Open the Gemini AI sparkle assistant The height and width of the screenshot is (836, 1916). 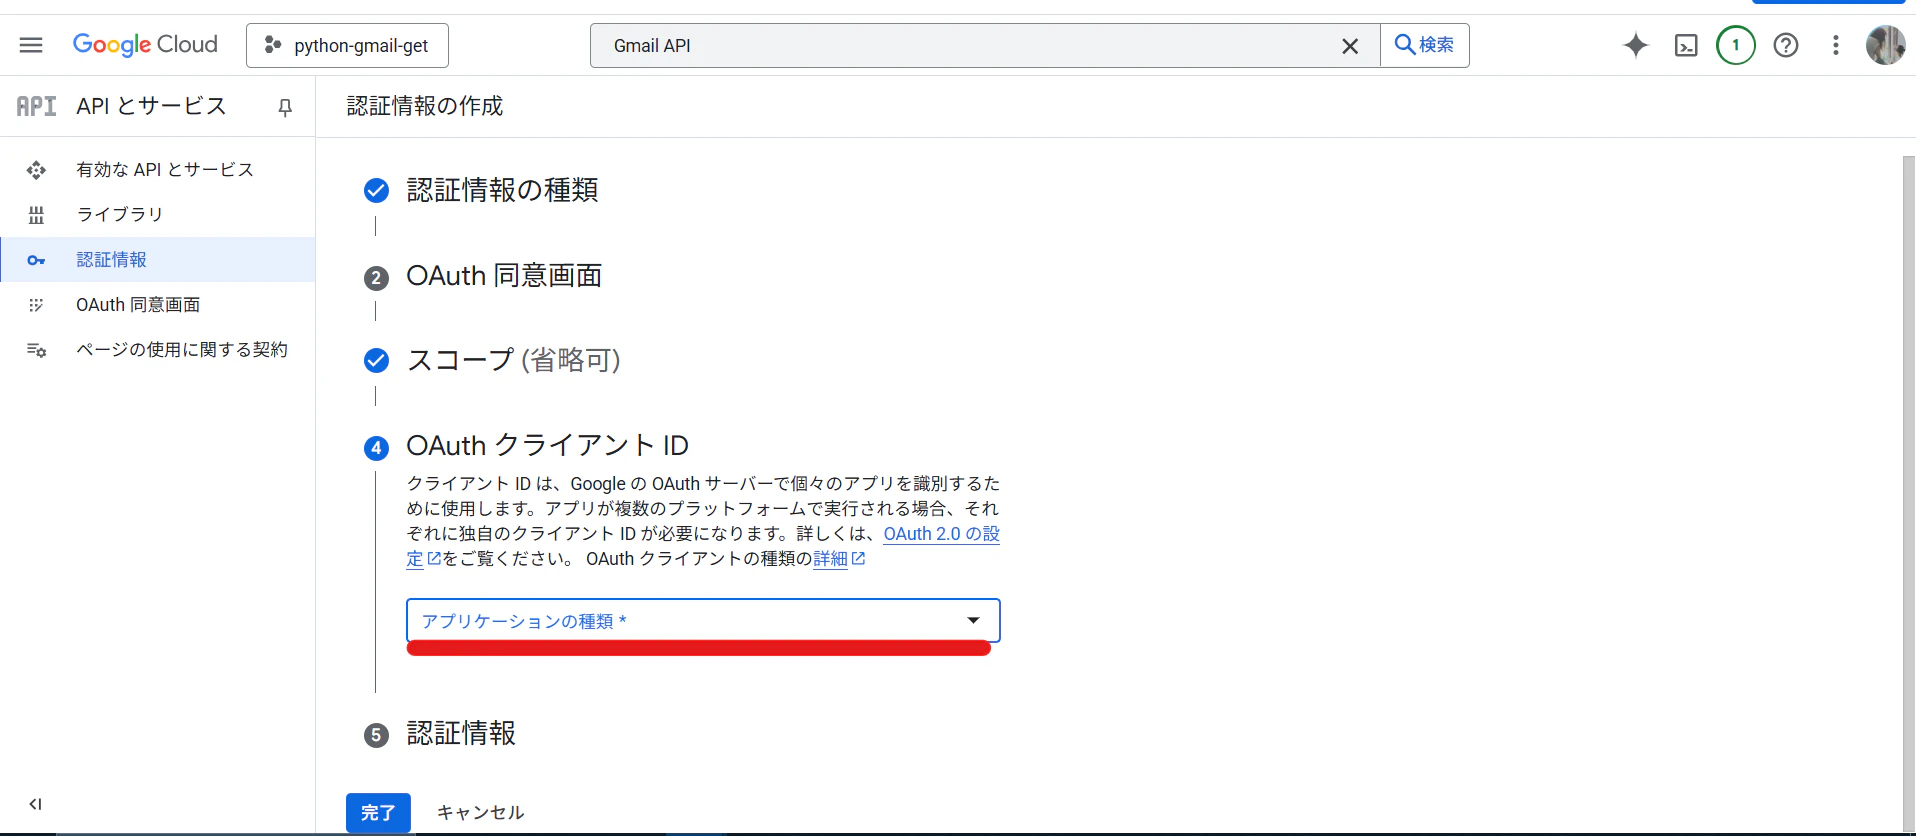point(1636,45)
